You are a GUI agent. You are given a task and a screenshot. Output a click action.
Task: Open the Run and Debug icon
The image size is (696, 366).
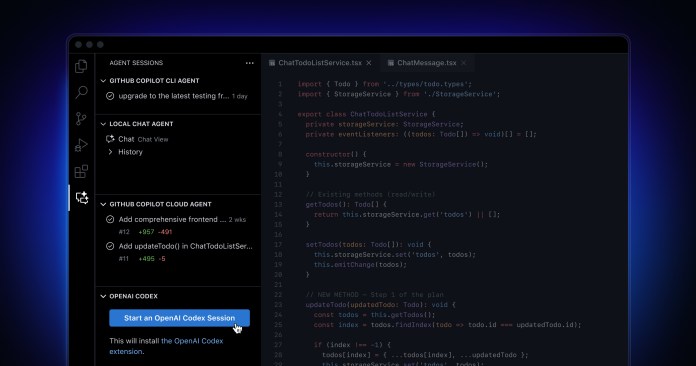[81, 145]
